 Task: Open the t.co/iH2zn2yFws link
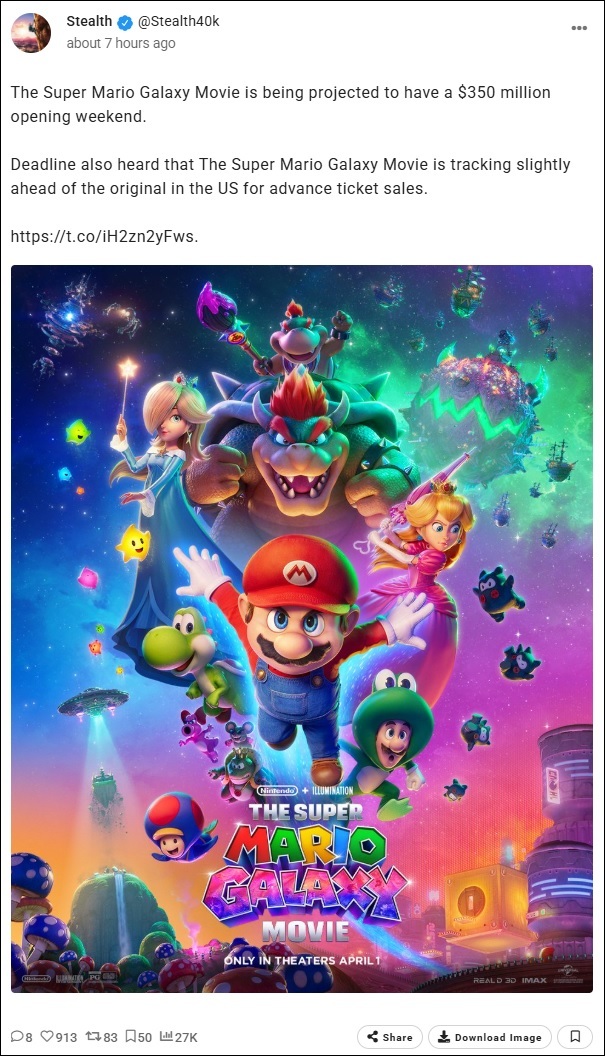(105, 237)
